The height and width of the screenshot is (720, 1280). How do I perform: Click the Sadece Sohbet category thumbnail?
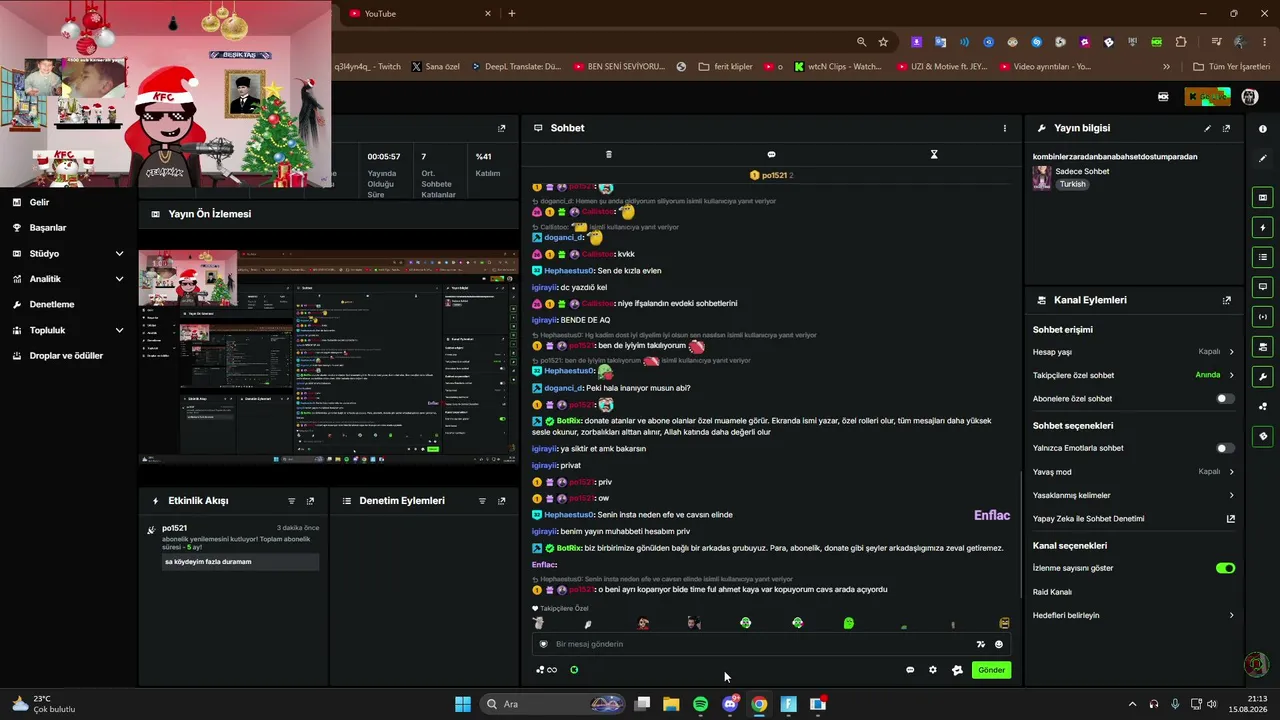pyautogui.click(x=1042, y=178)
